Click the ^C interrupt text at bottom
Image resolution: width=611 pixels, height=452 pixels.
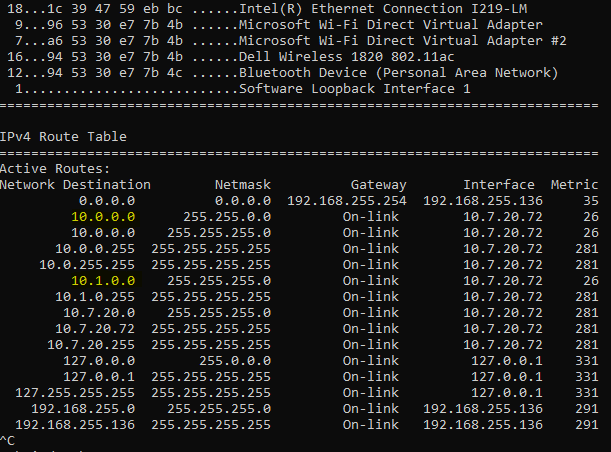(7, 441)
